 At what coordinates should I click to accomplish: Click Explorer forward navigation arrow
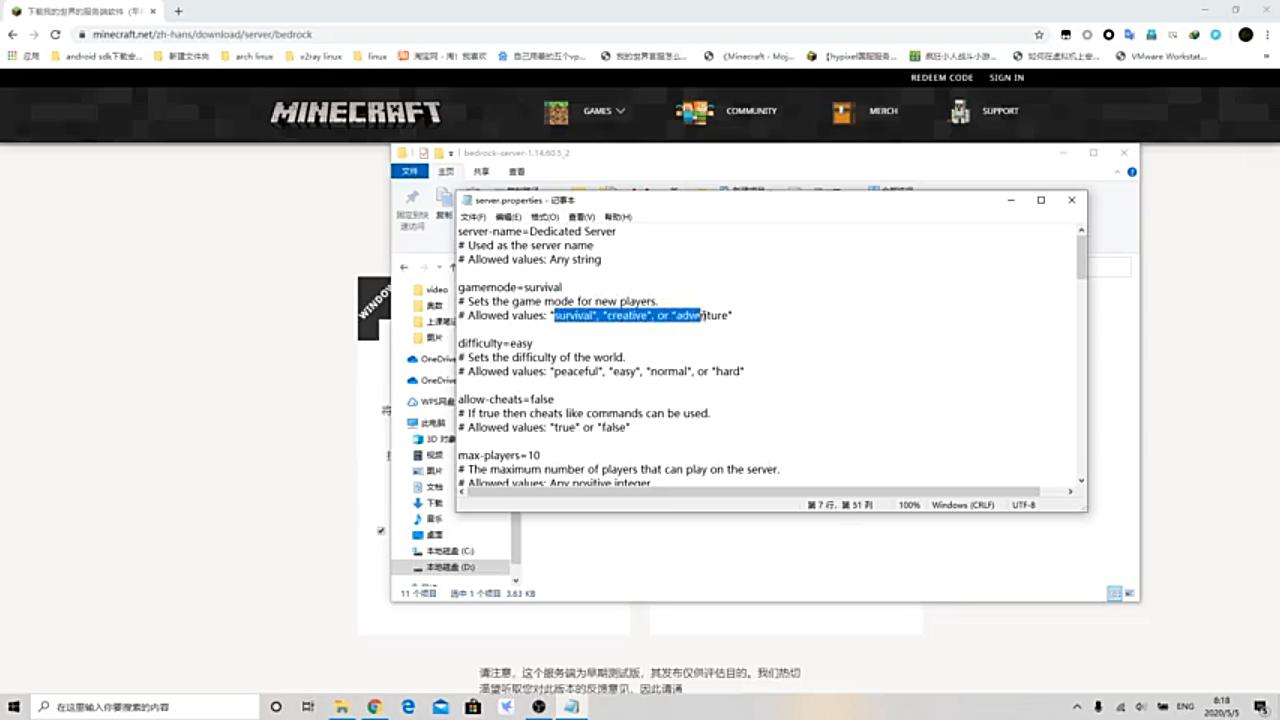point(424,267)
